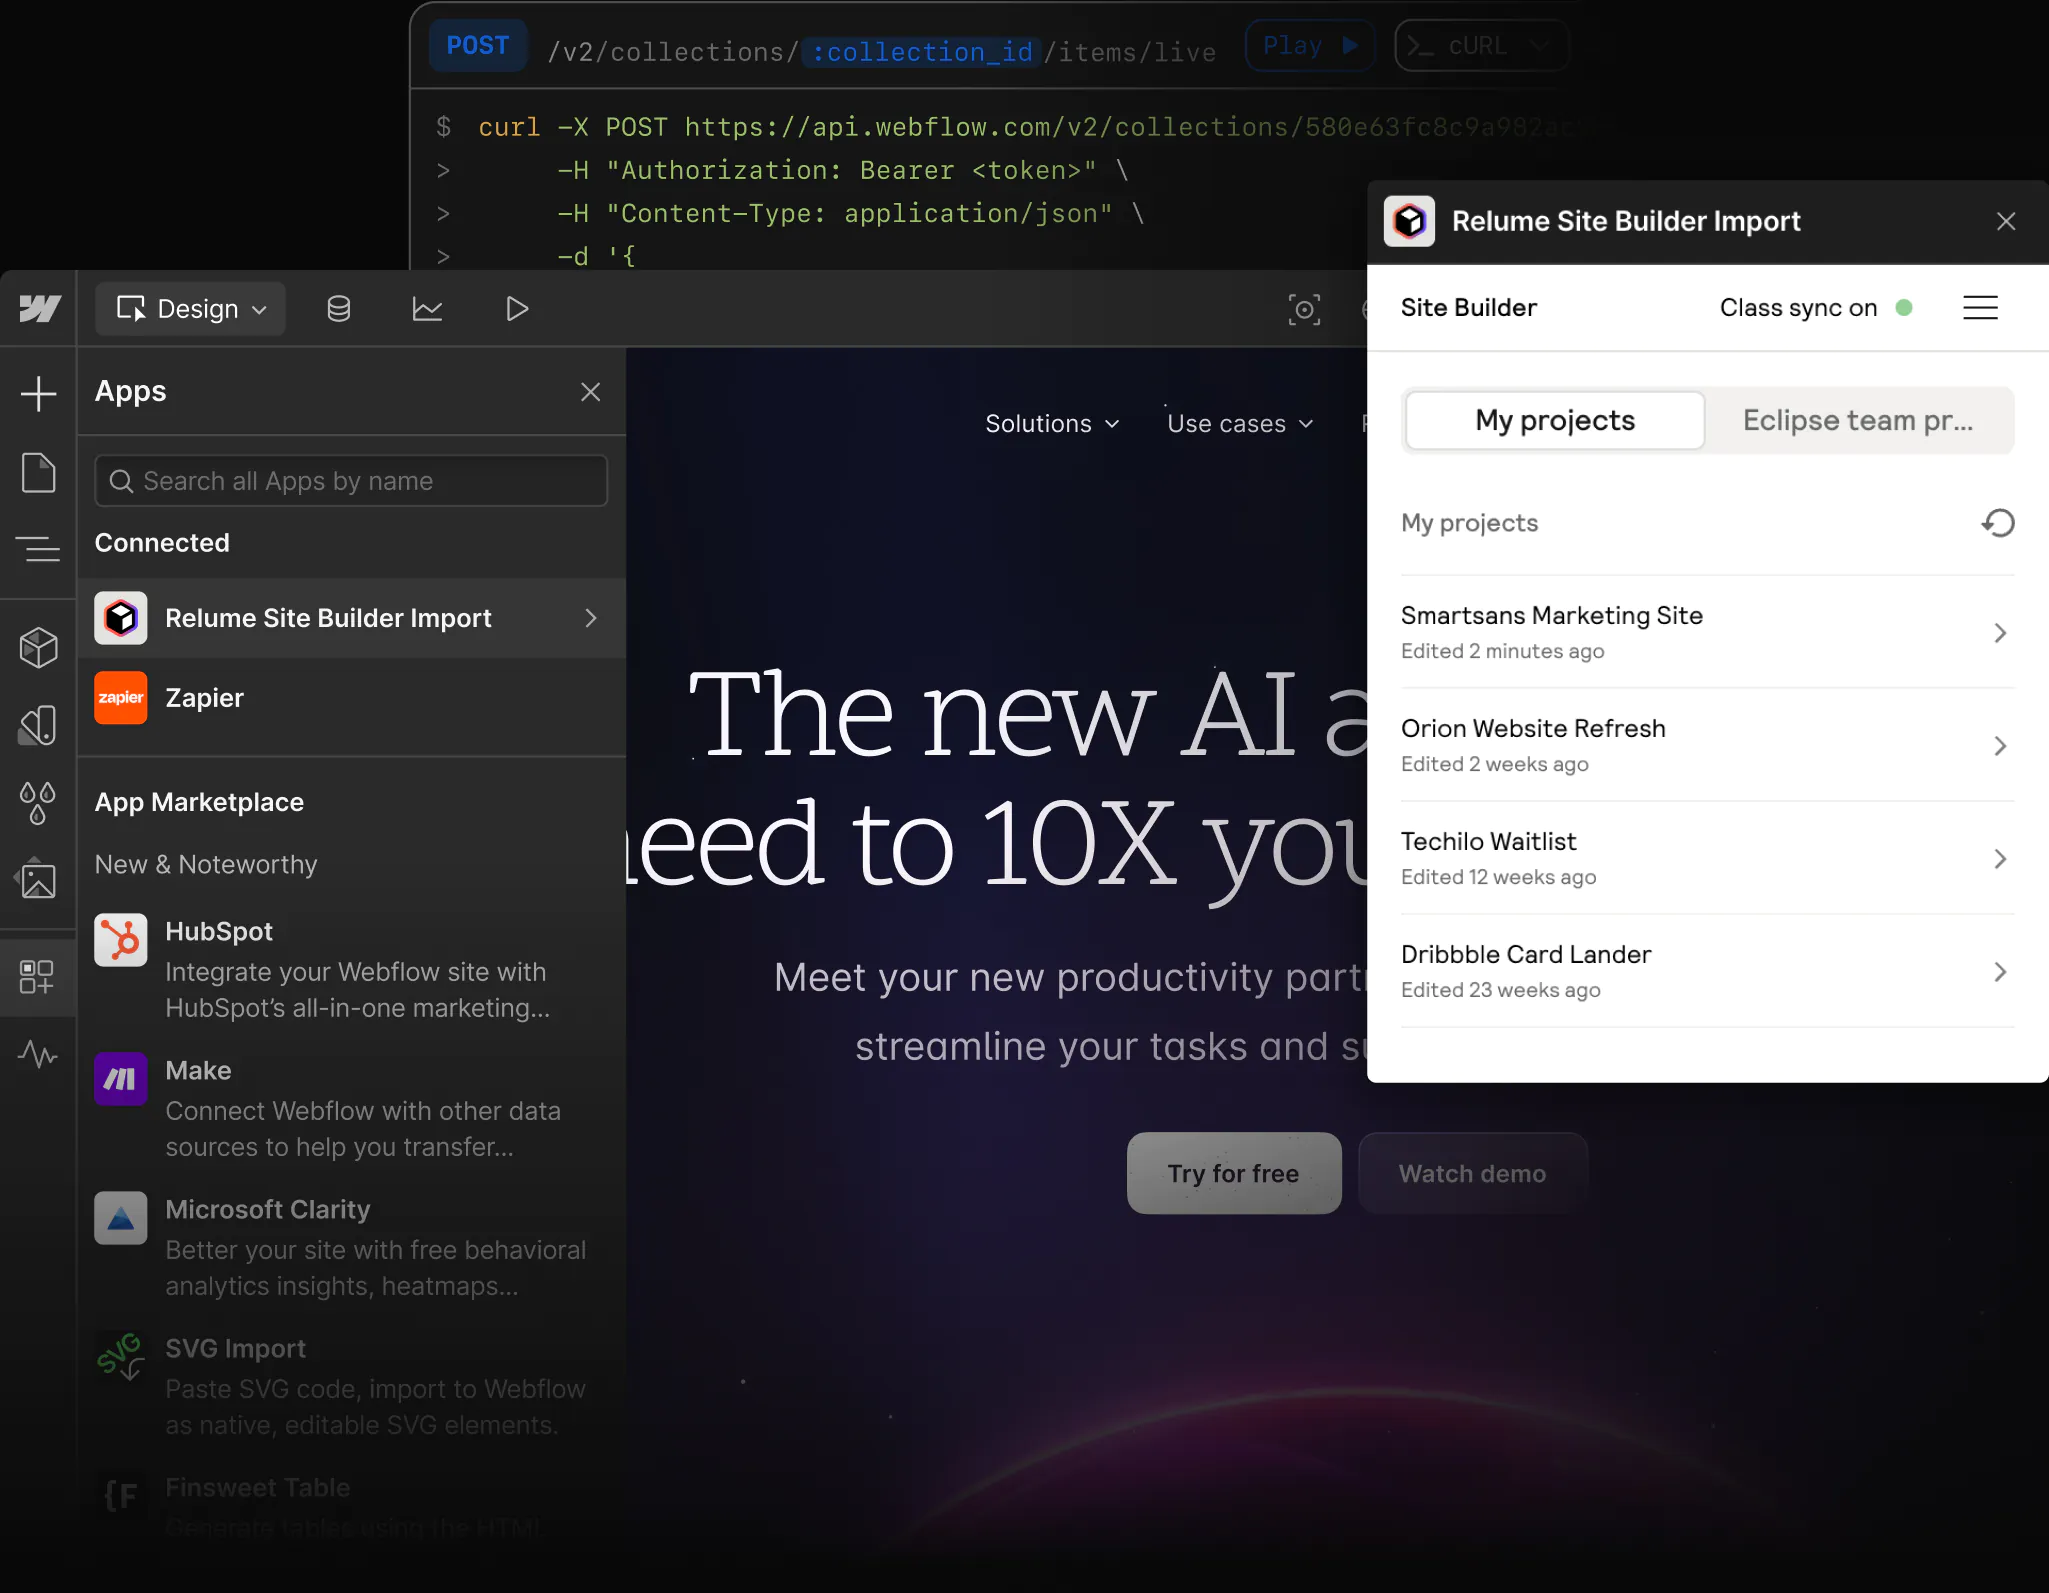Switch to My projects tab
The height and width of the screenshot is (1593, 2049).
coord(1555,421)
